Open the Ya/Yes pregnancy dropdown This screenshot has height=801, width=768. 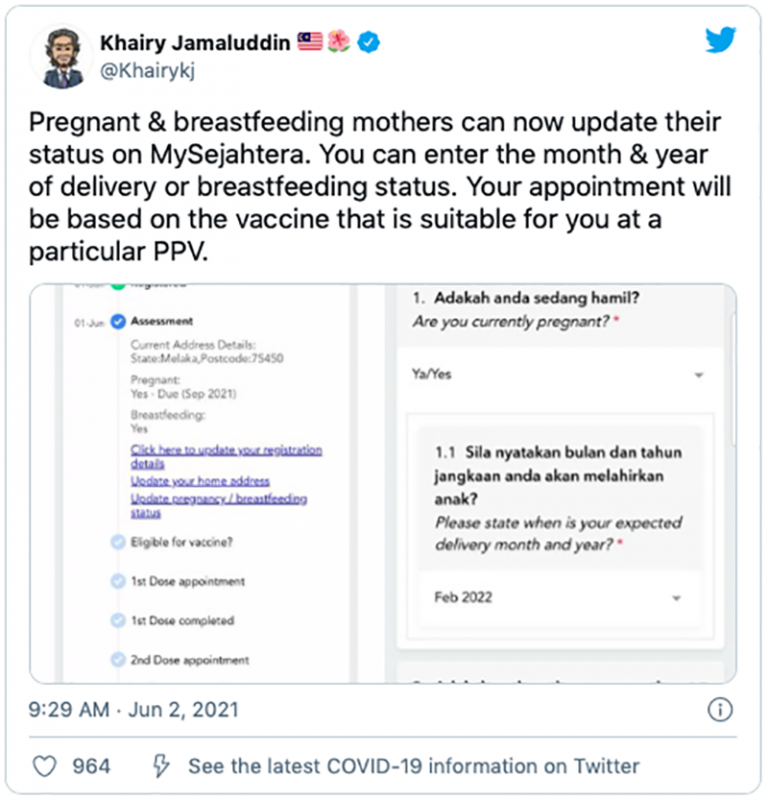(x=558, y=375)
